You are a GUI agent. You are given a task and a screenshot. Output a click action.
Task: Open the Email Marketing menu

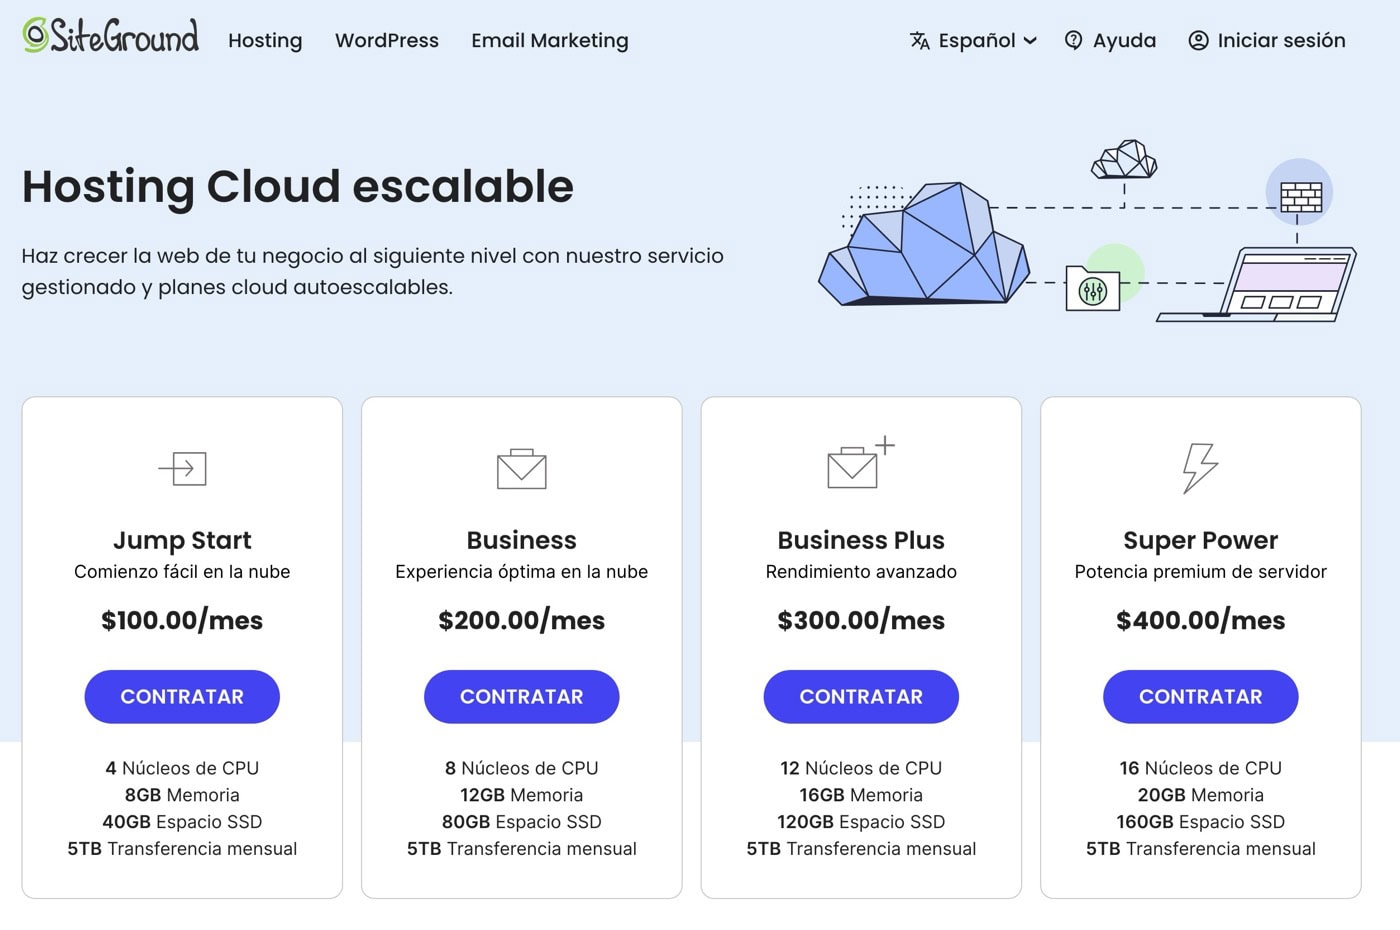pos(550,41)
